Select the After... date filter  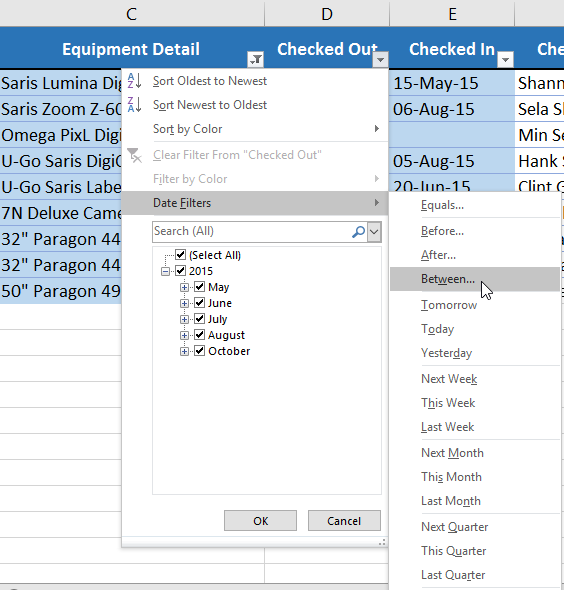475,255
